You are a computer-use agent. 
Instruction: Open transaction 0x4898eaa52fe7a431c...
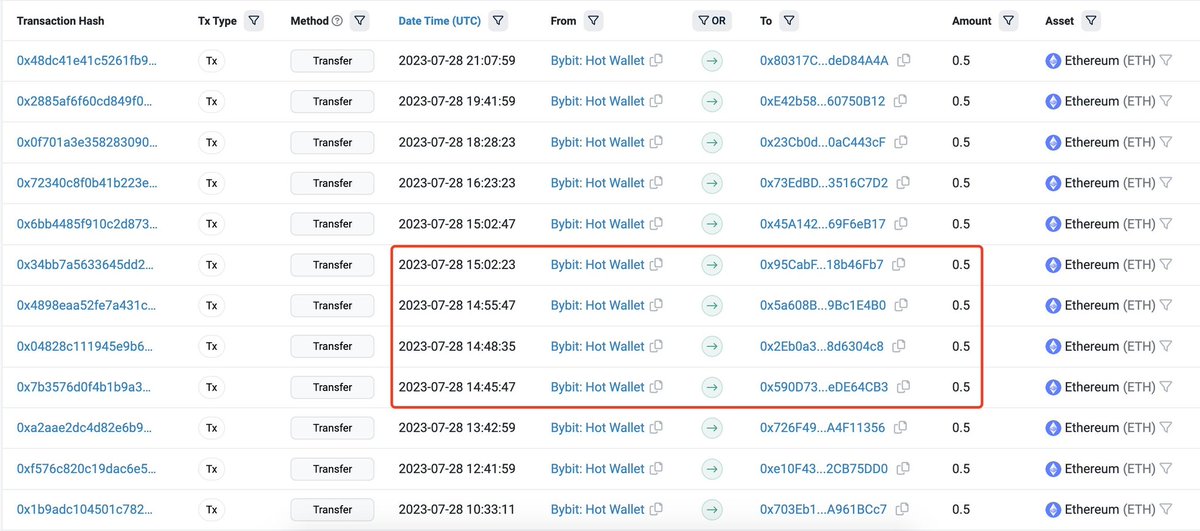(x=87, y=305)
